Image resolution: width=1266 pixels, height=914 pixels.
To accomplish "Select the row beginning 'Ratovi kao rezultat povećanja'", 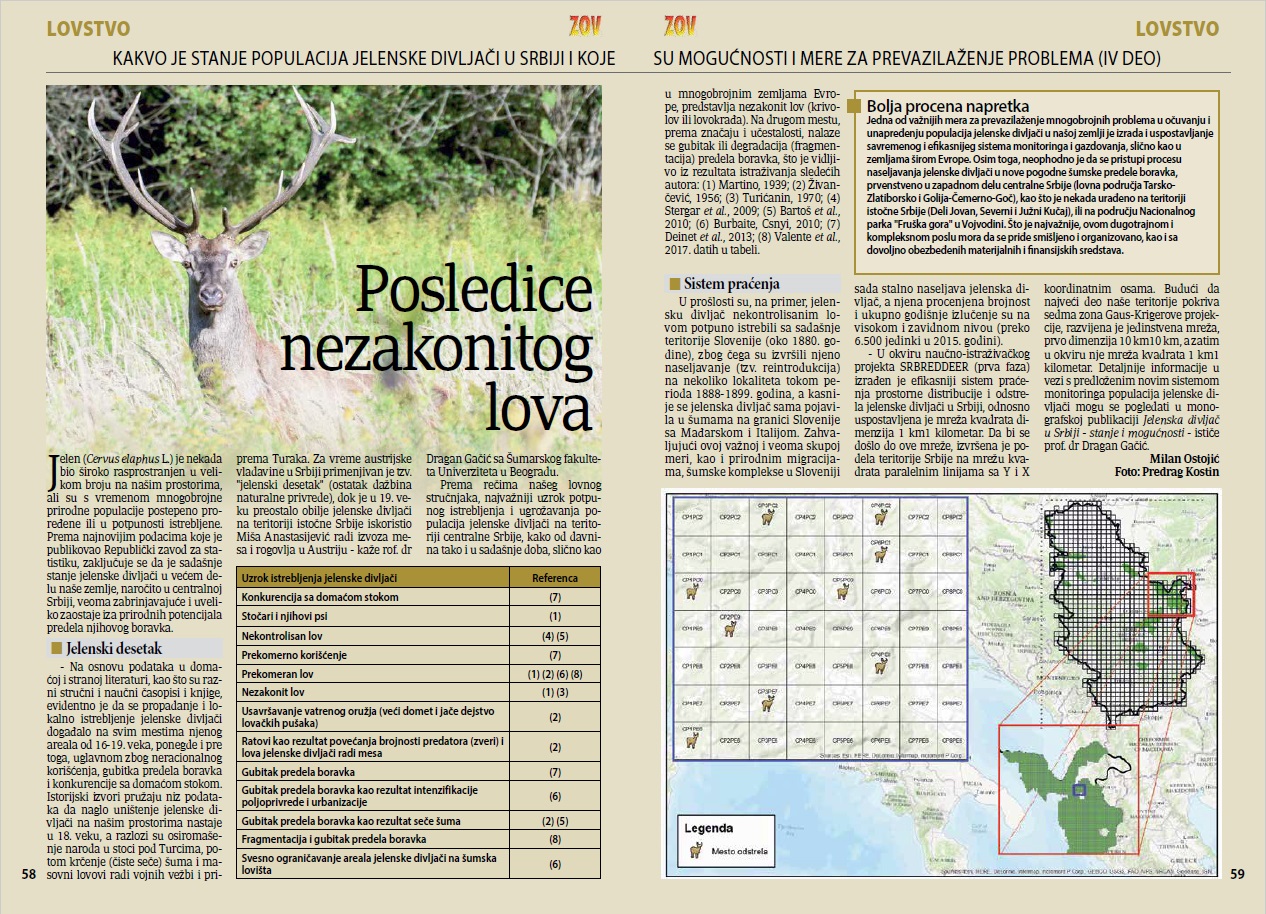I will 418,747.
